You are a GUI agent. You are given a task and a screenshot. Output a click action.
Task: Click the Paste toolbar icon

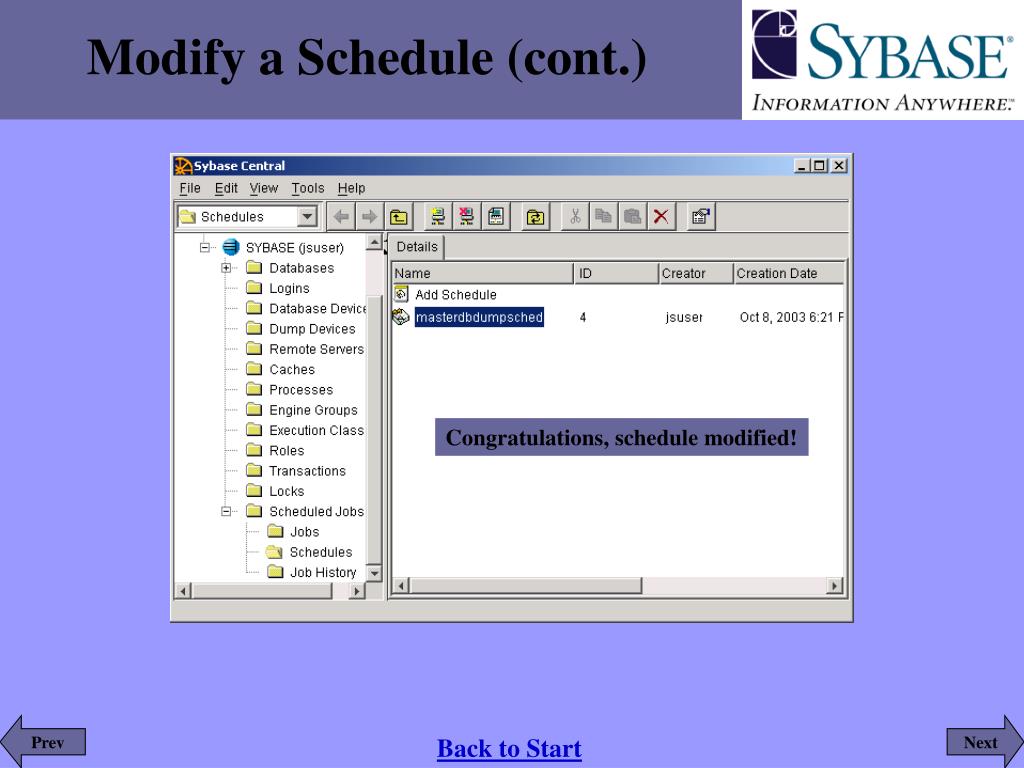pyautogui.click(x=632, y=217)
